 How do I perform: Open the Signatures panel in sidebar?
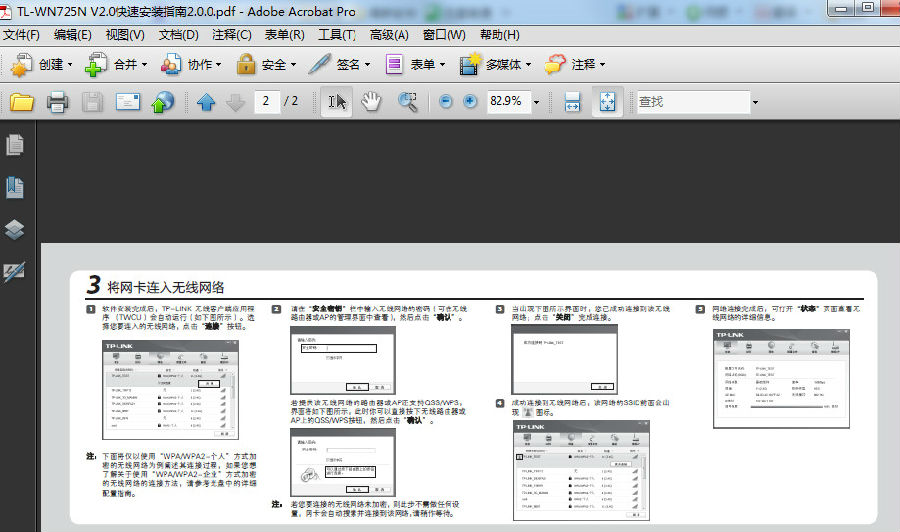pos(14,271)
